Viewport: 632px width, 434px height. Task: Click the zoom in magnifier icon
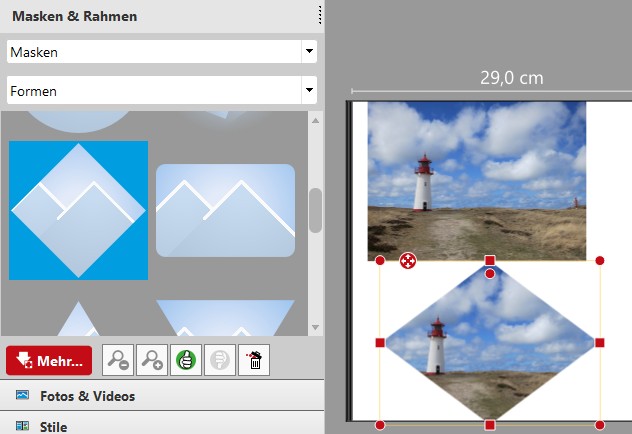click(152, 360)
